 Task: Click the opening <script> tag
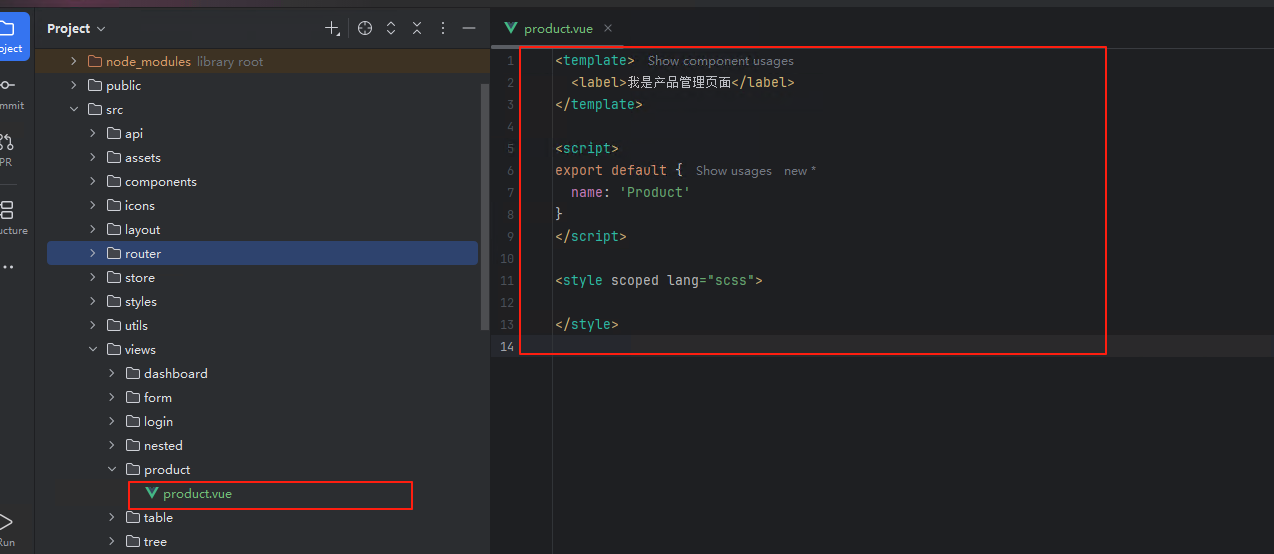coord(587,149)
